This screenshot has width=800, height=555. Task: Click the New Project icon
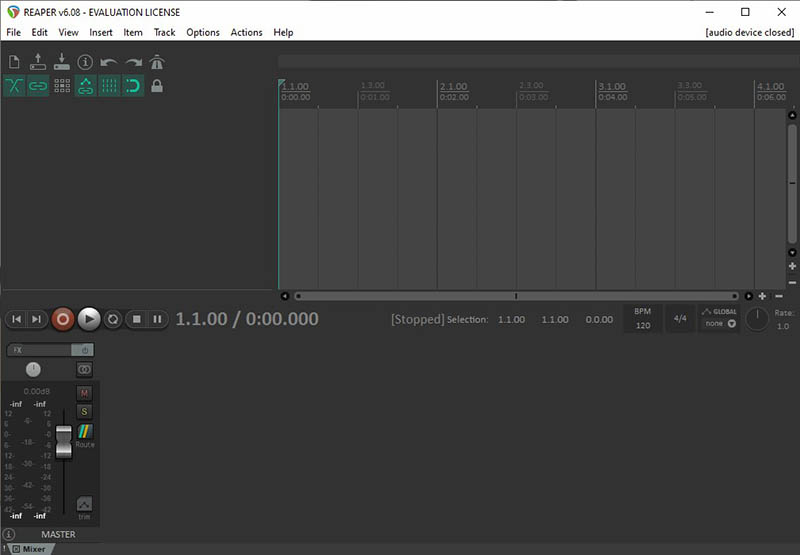coord(14,62)
